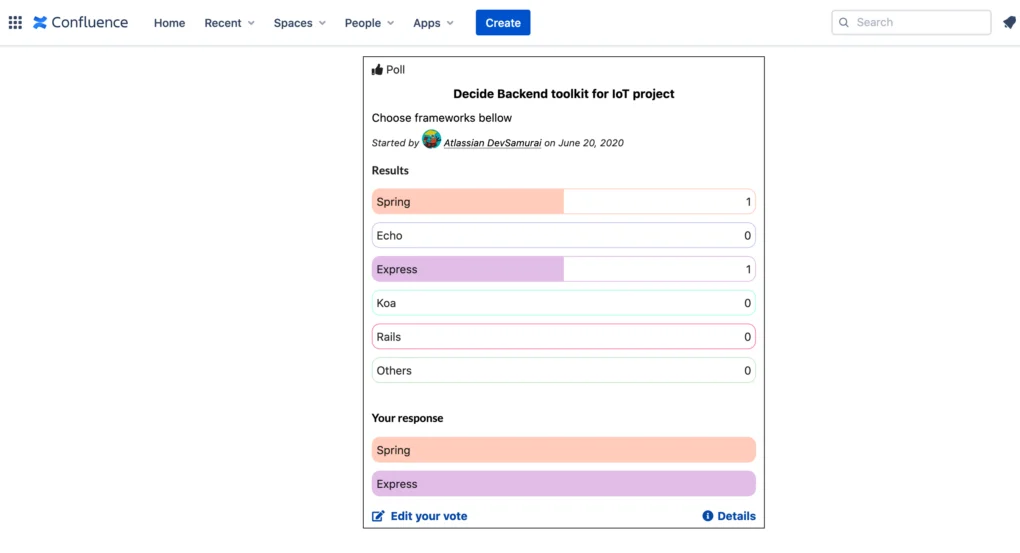Click the notifications icon beside the search box
Viewport: 1020px width, 553px height.
pos(1009,23)
